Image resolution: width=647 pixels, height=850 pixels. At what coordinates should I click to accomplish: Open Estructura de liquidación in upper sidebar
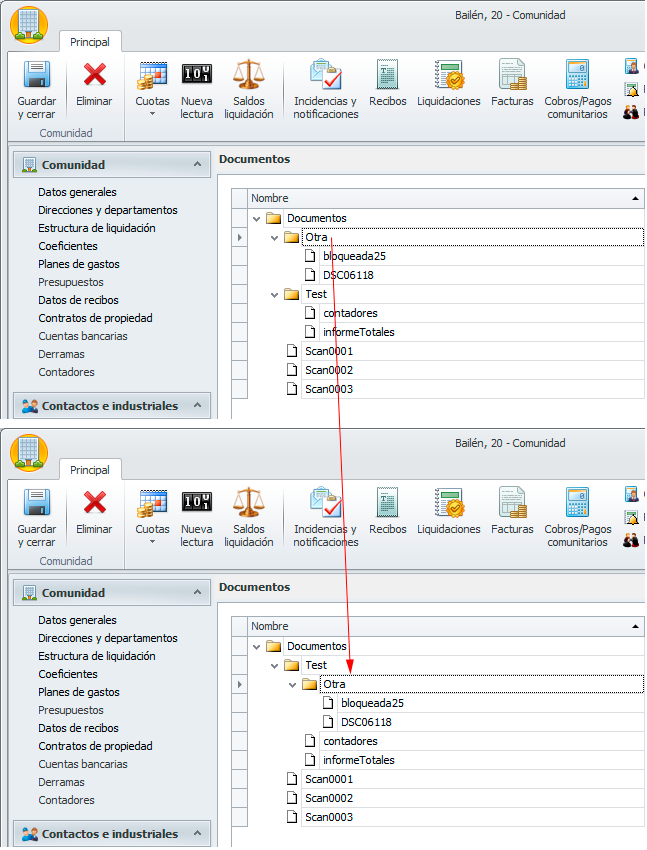[96, 228]
